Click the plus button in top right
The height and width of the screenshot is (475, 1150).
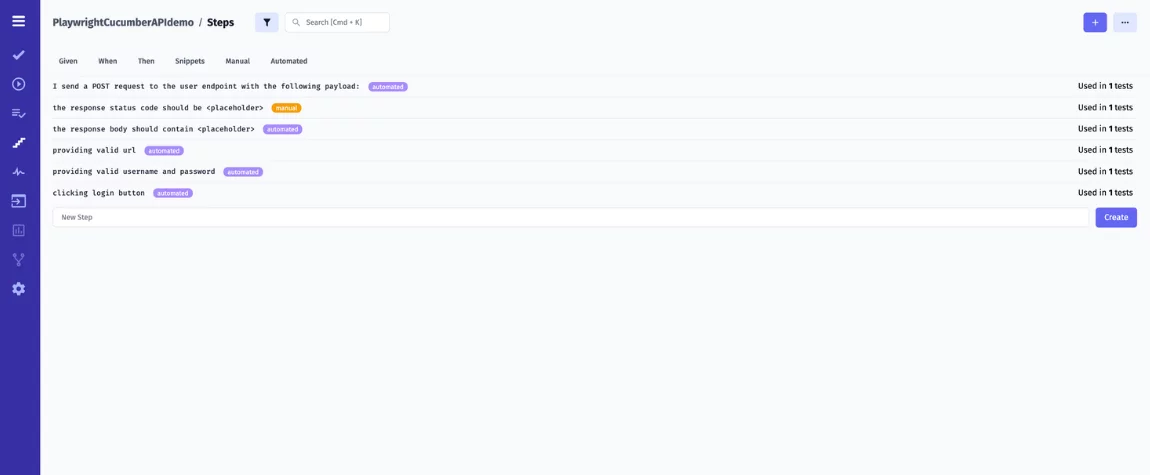pyautogui.click(x=1094, y=22)
